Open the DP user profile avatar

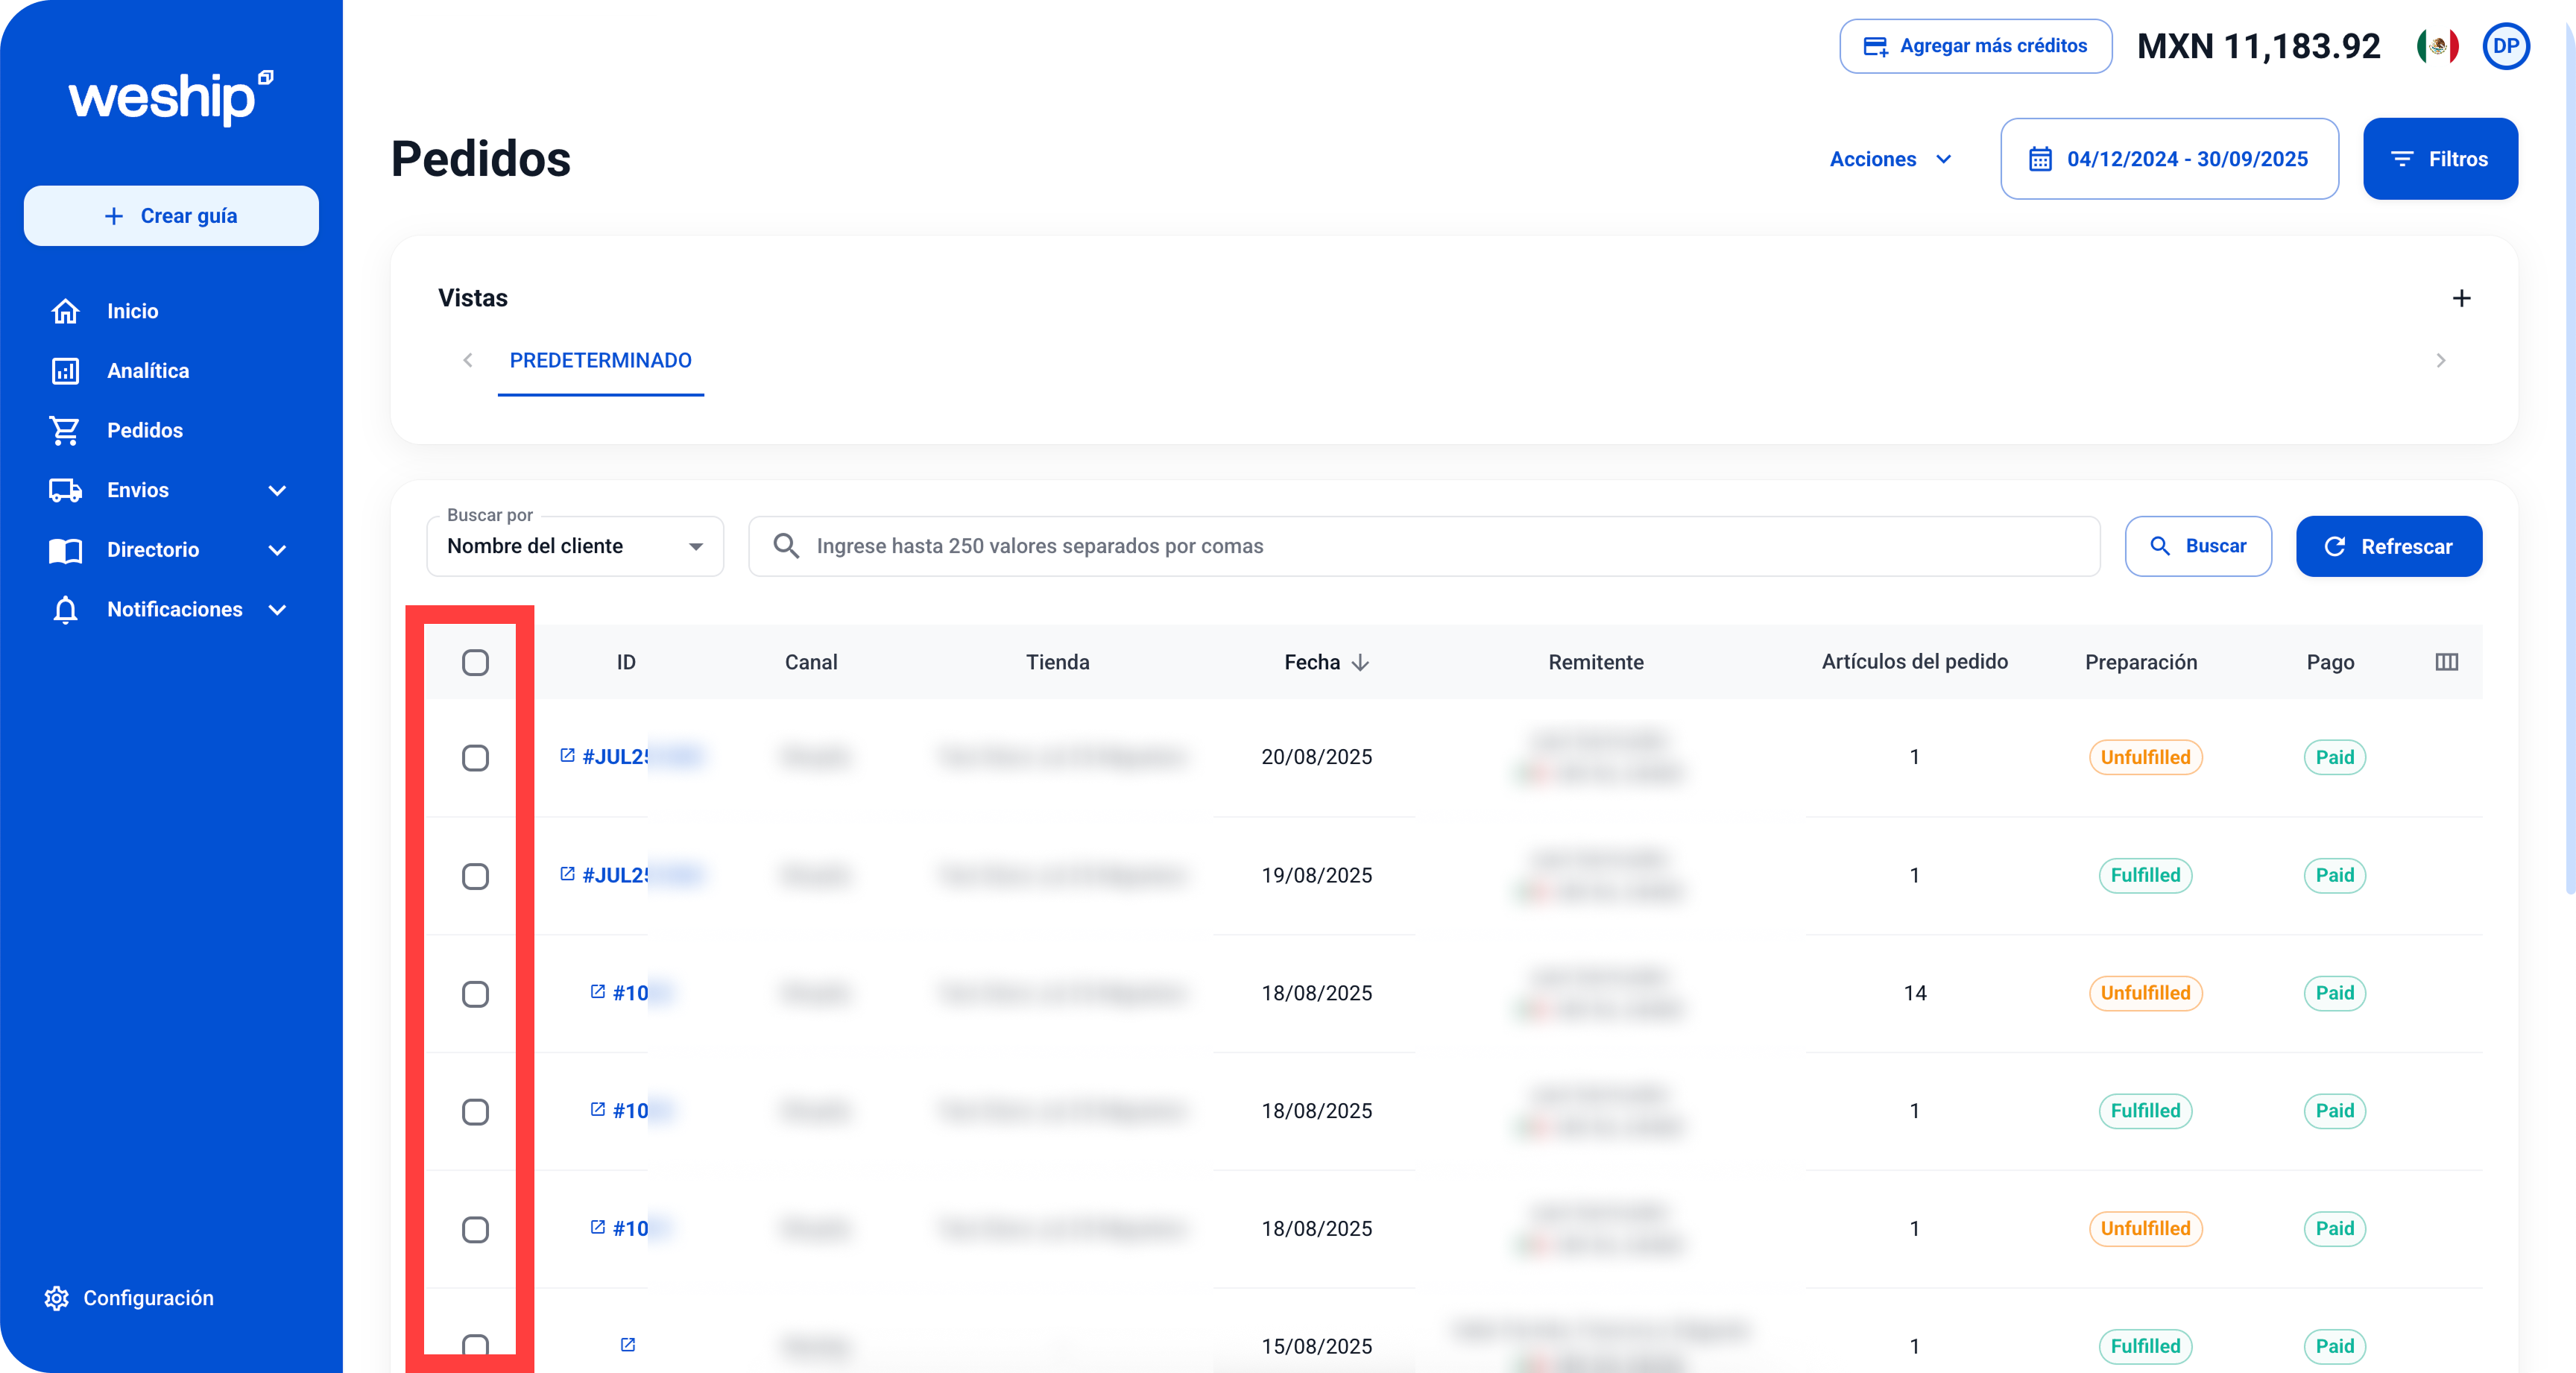(2505, 46)
